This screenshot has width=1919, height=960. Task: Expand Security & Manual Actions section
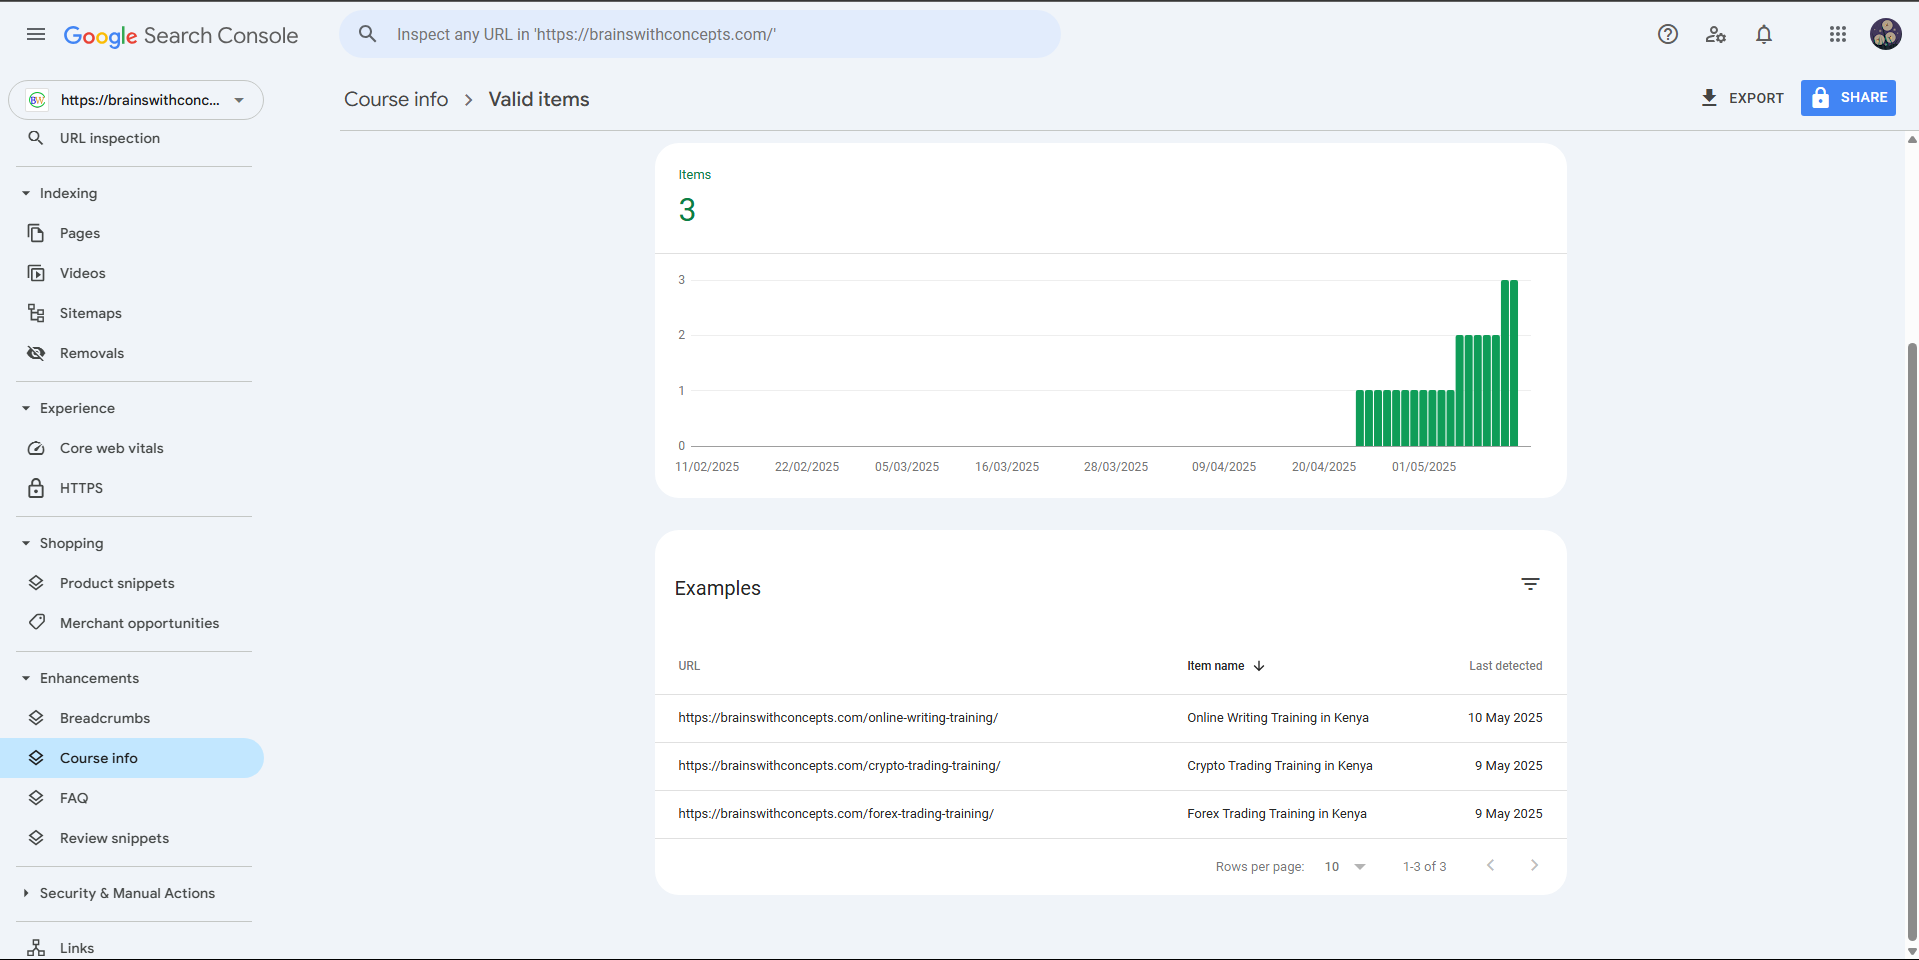(26, 893)
